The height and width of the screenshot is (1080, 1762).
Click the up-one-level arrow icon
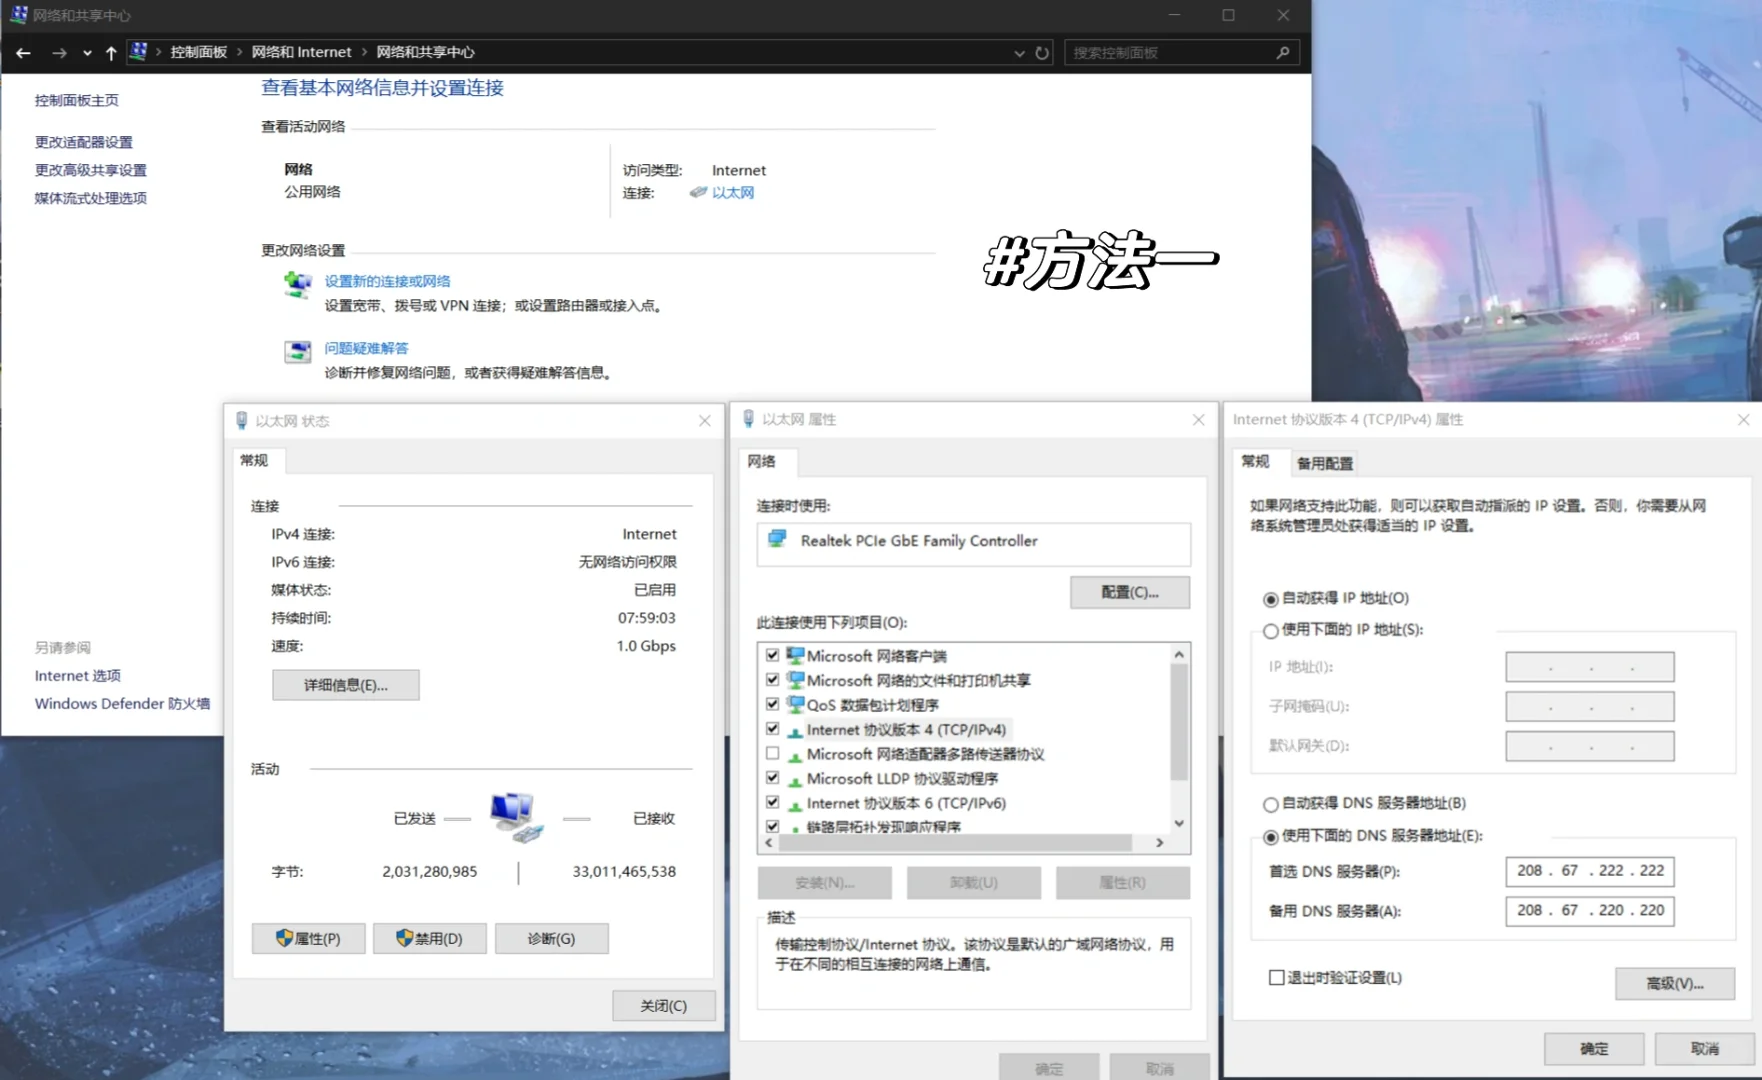coord(111,52)
